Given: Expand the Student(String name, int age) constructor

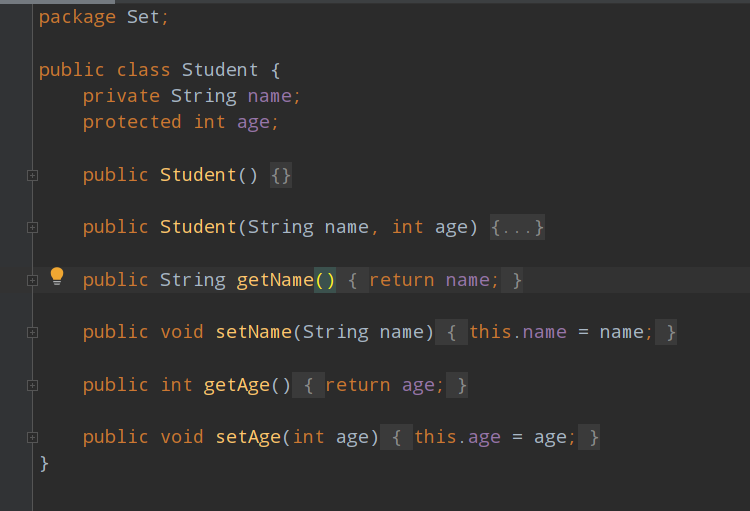Looking at the screenshot, I should tap(32, 227).
